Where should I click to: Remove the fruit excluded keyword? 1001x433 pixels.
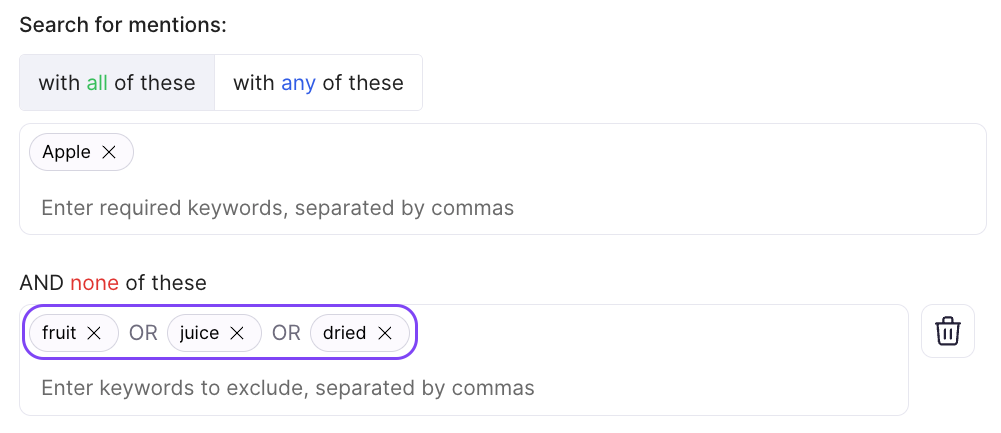[x=94, y=333]
